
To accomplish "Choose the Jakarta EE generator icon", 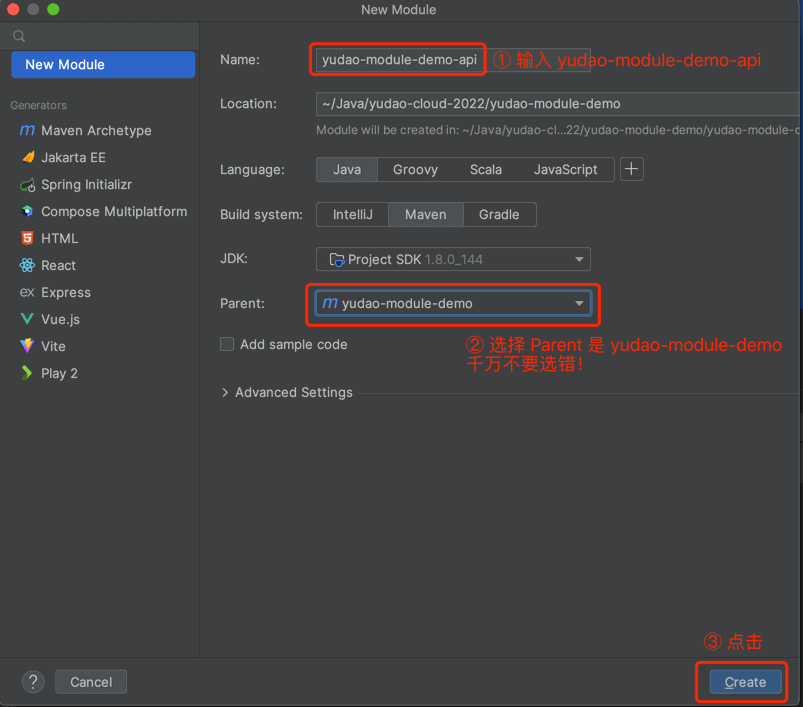I will coord(26,158).
